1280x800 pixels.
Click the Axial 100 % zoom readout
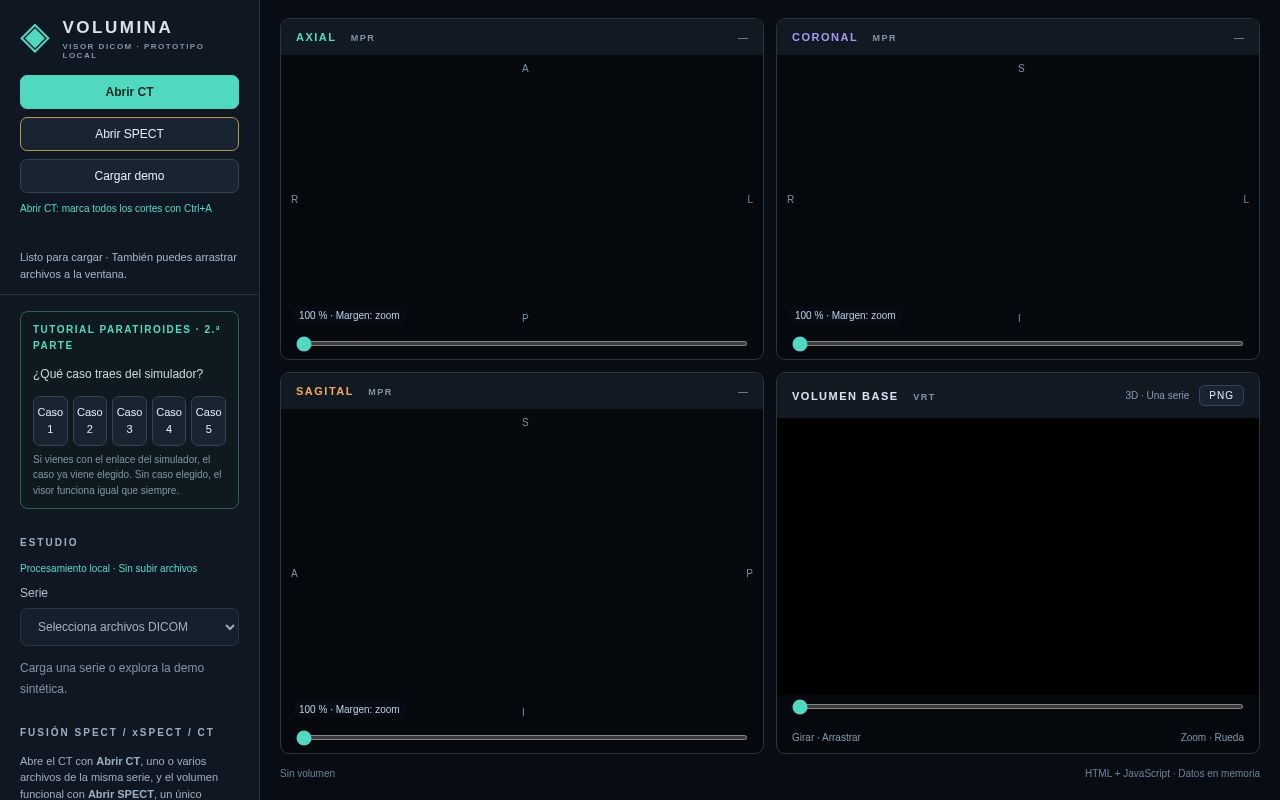(x=349, y=316)
